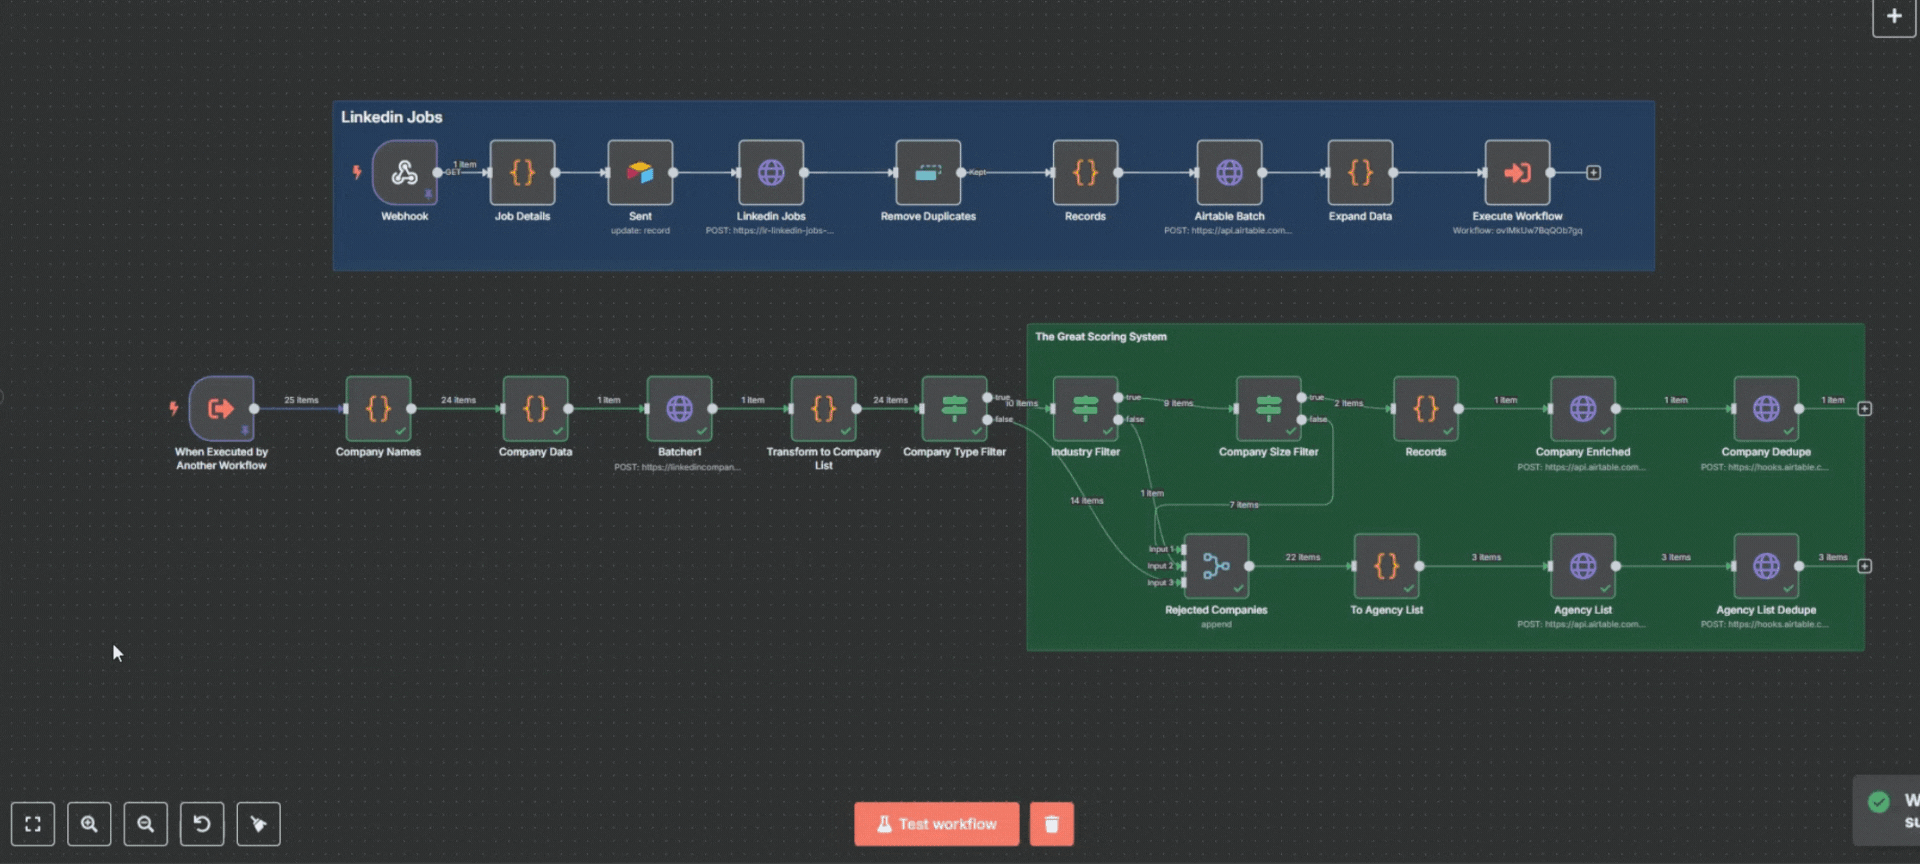Tidy up the workflow nodes
Viewport: 1920px width, 864px height.
(x=258, y=824)
